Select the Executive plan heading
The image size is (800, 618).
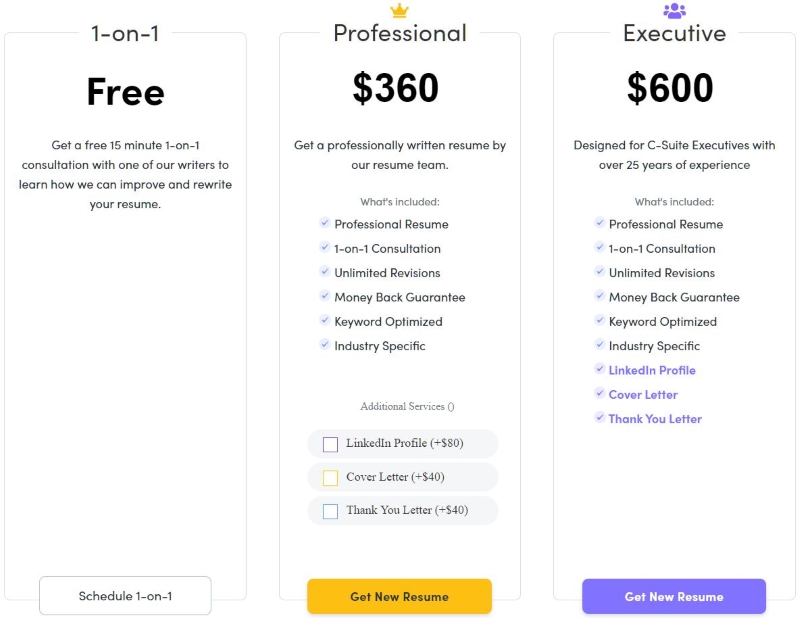pos(674,33)
